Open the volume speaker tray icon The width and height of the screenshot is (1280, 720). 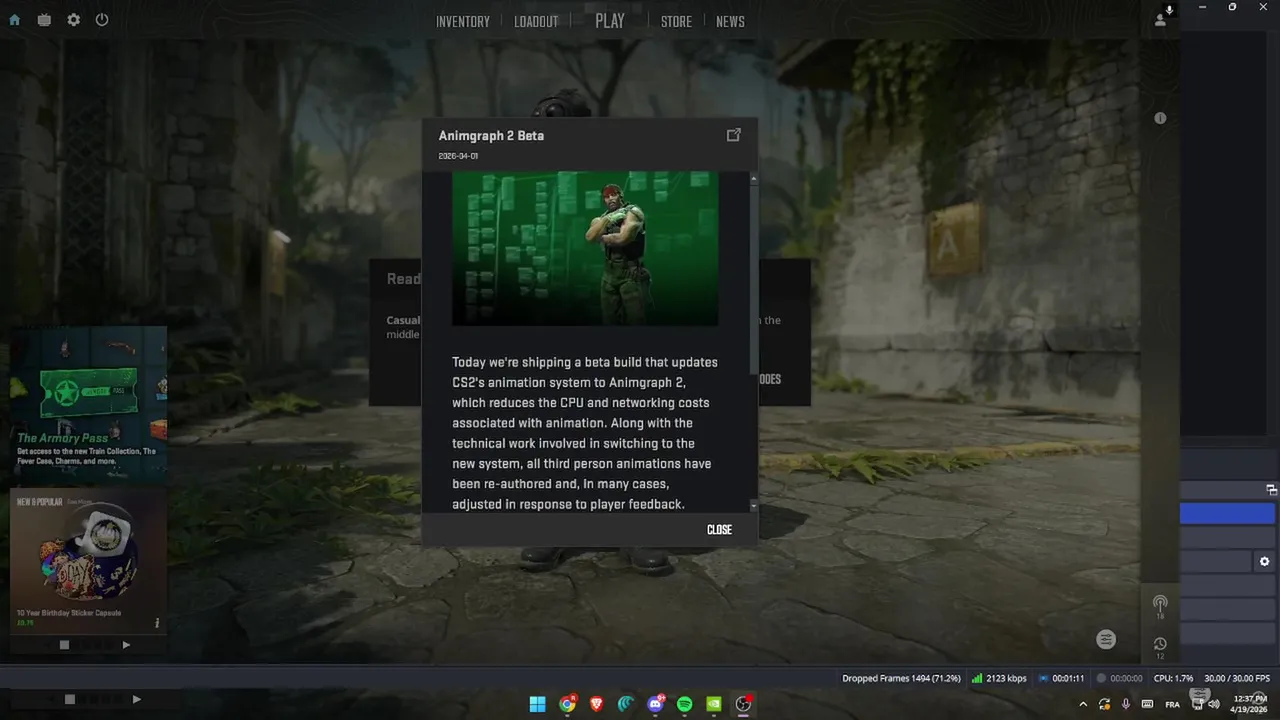(1214, 704)
